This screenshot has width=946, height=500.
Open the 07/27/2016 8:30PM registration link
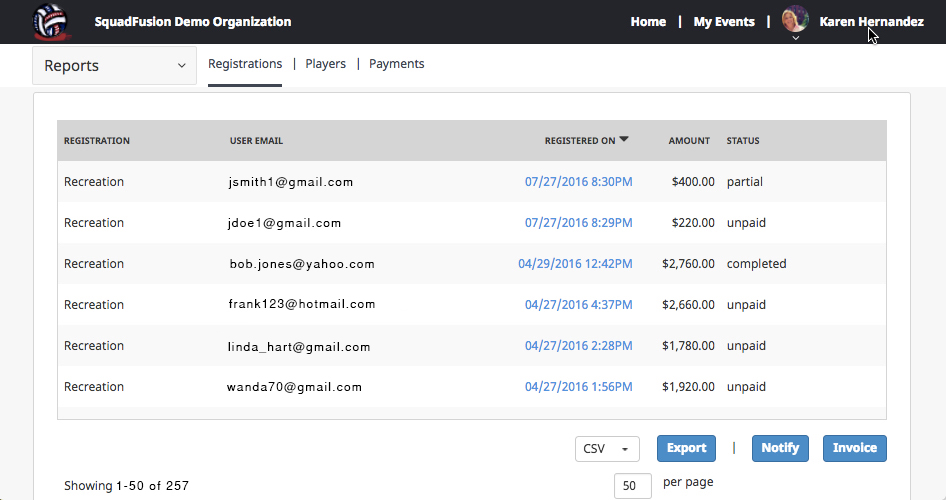[578, 182]
